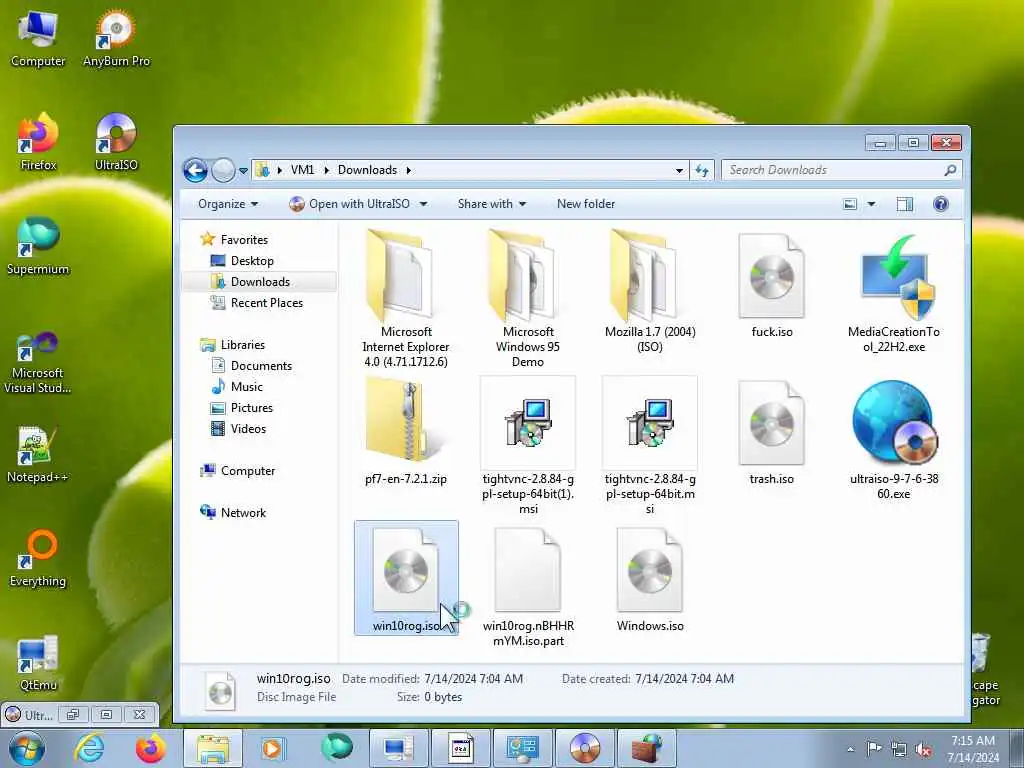Expand Open with UltraISO dropdown arrow
Screen dimensions: 1024x768
coord(423,204)
